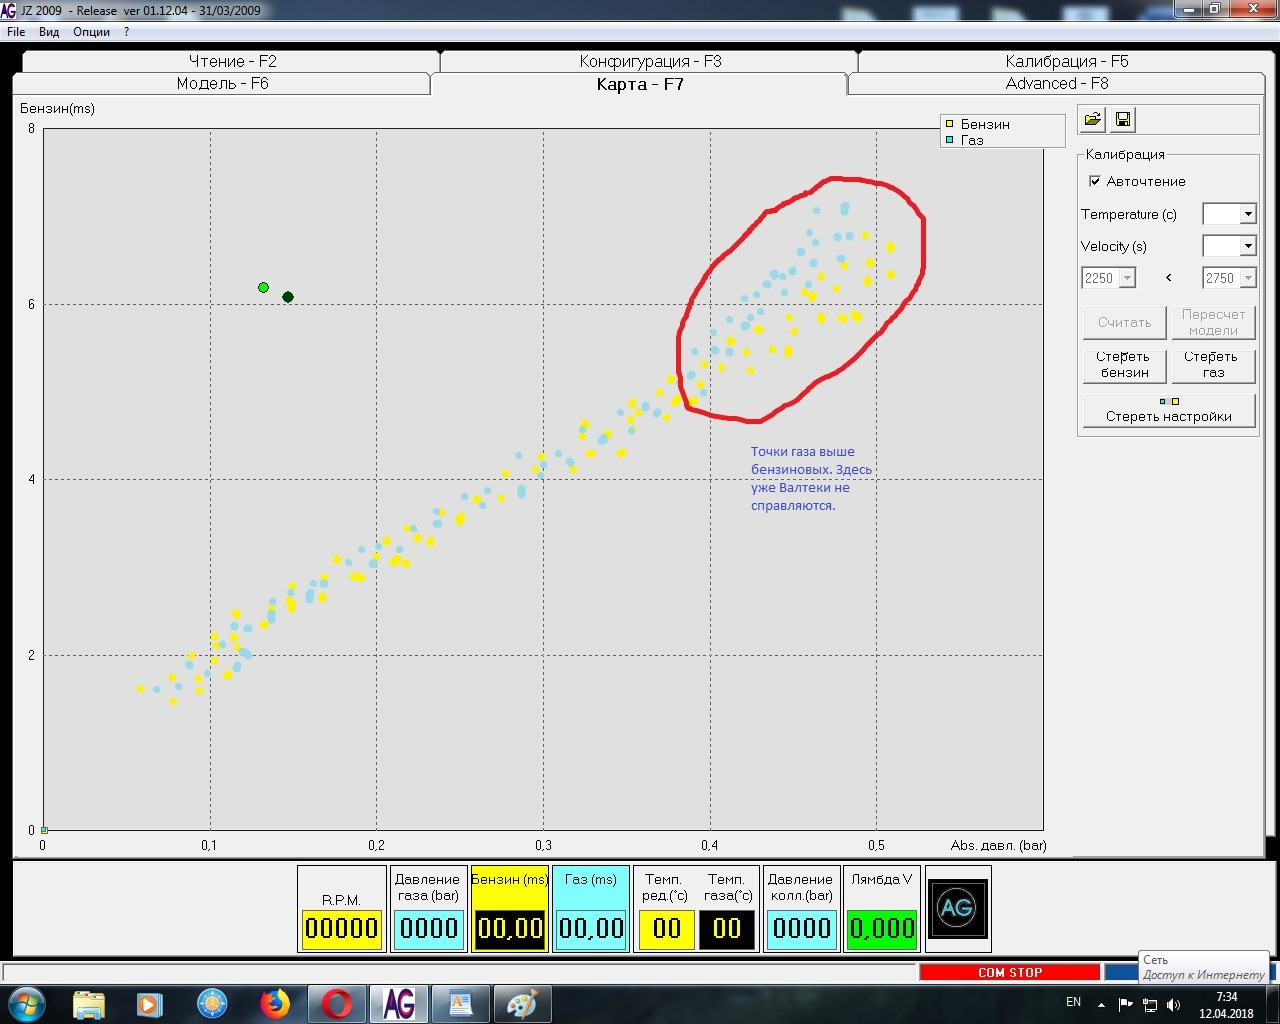Expand the Temperature (c) dropdown
The width and height of the screenshot is (1280, 1024).
tap(1248, 214)
